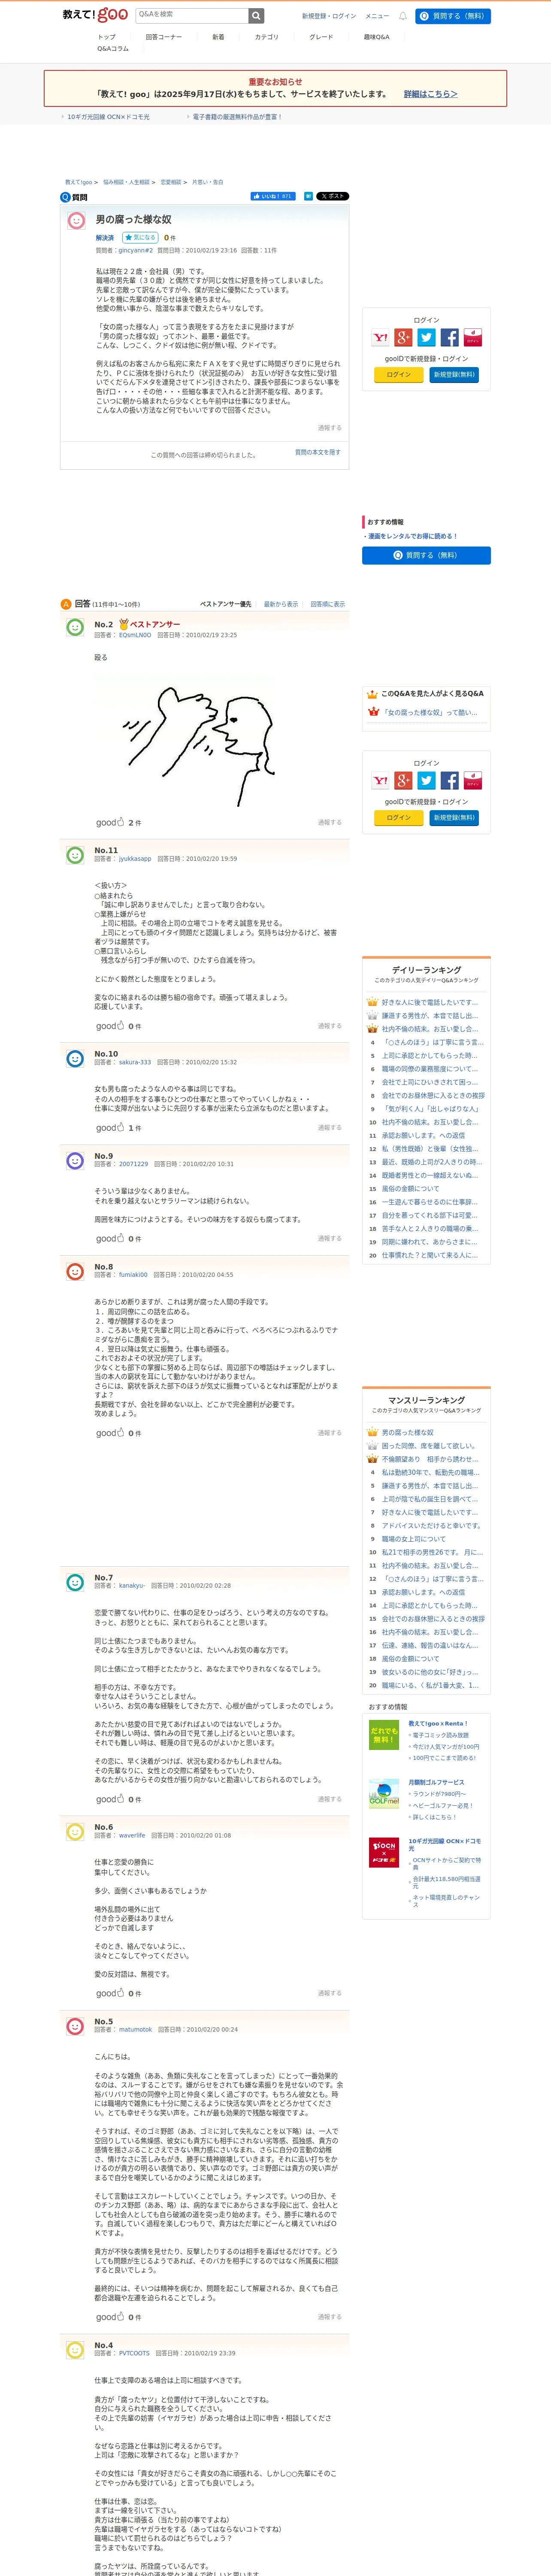Viewport: 551px width, 2576px height.
Task: Go to the トップ nav tab
Action: [107, 37]
